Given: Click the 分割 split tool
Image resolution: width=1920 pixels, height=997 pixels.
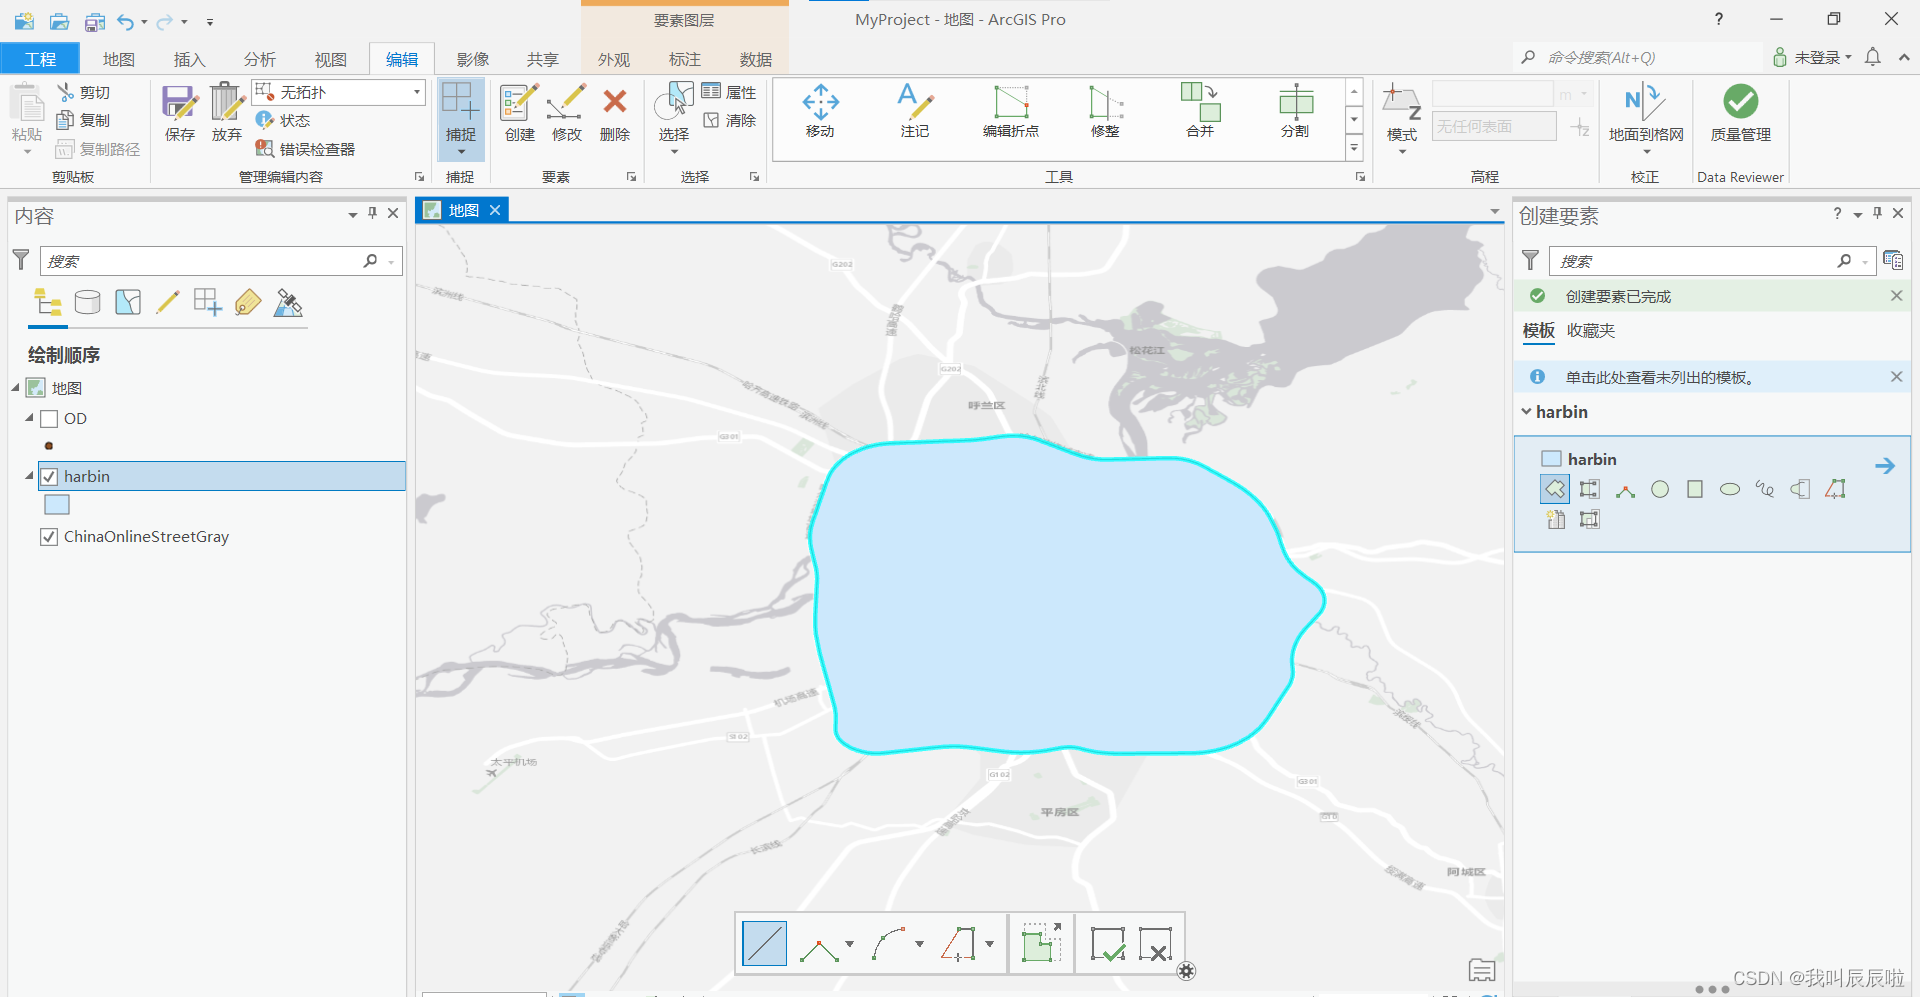Looking at the screenshot, I should click(1295, 110).
